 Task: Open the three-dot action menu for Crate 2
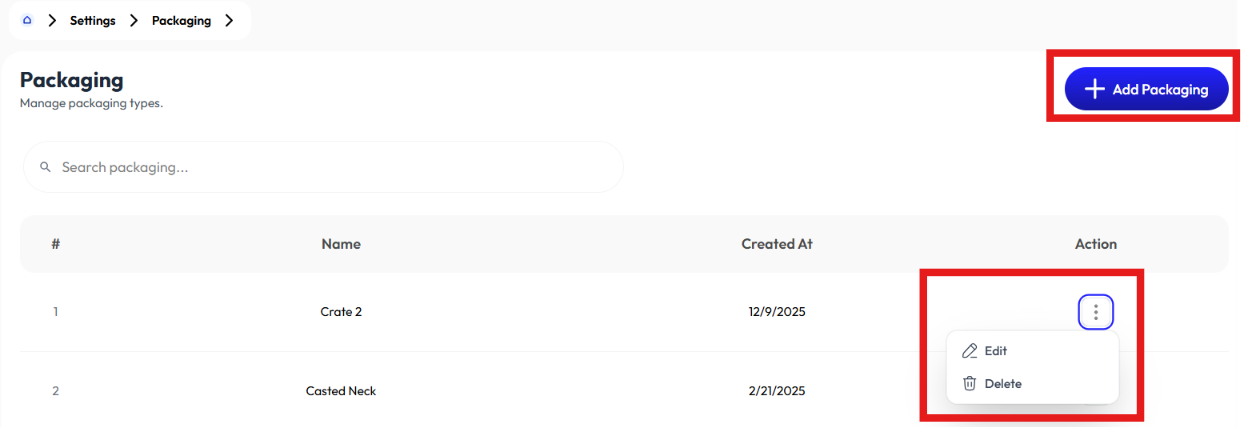point(1096,313)
